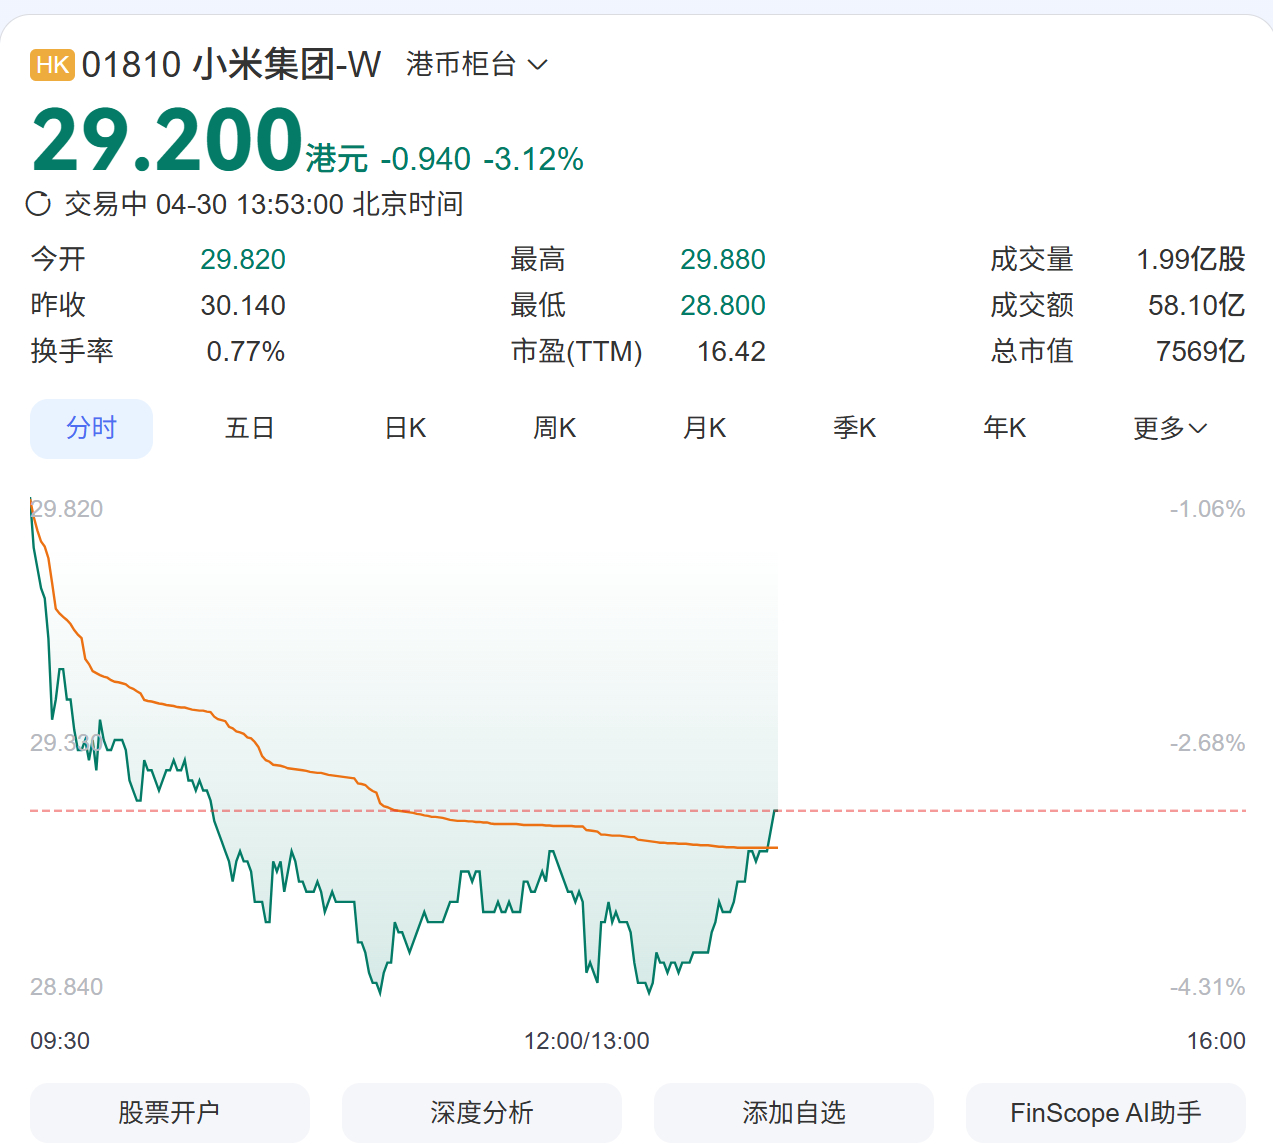Screen dimensions: 1273x1146
Task: Click the 总市值 value 7569亿
Action: pyautogui.click(x=1201, y=352)
